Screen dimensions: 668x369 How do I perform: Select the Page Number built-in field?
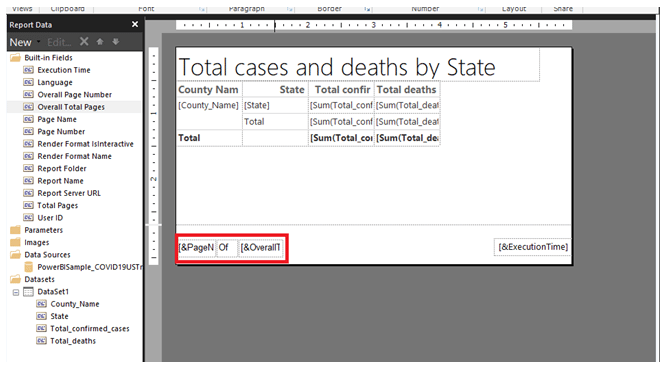point(61,132)
